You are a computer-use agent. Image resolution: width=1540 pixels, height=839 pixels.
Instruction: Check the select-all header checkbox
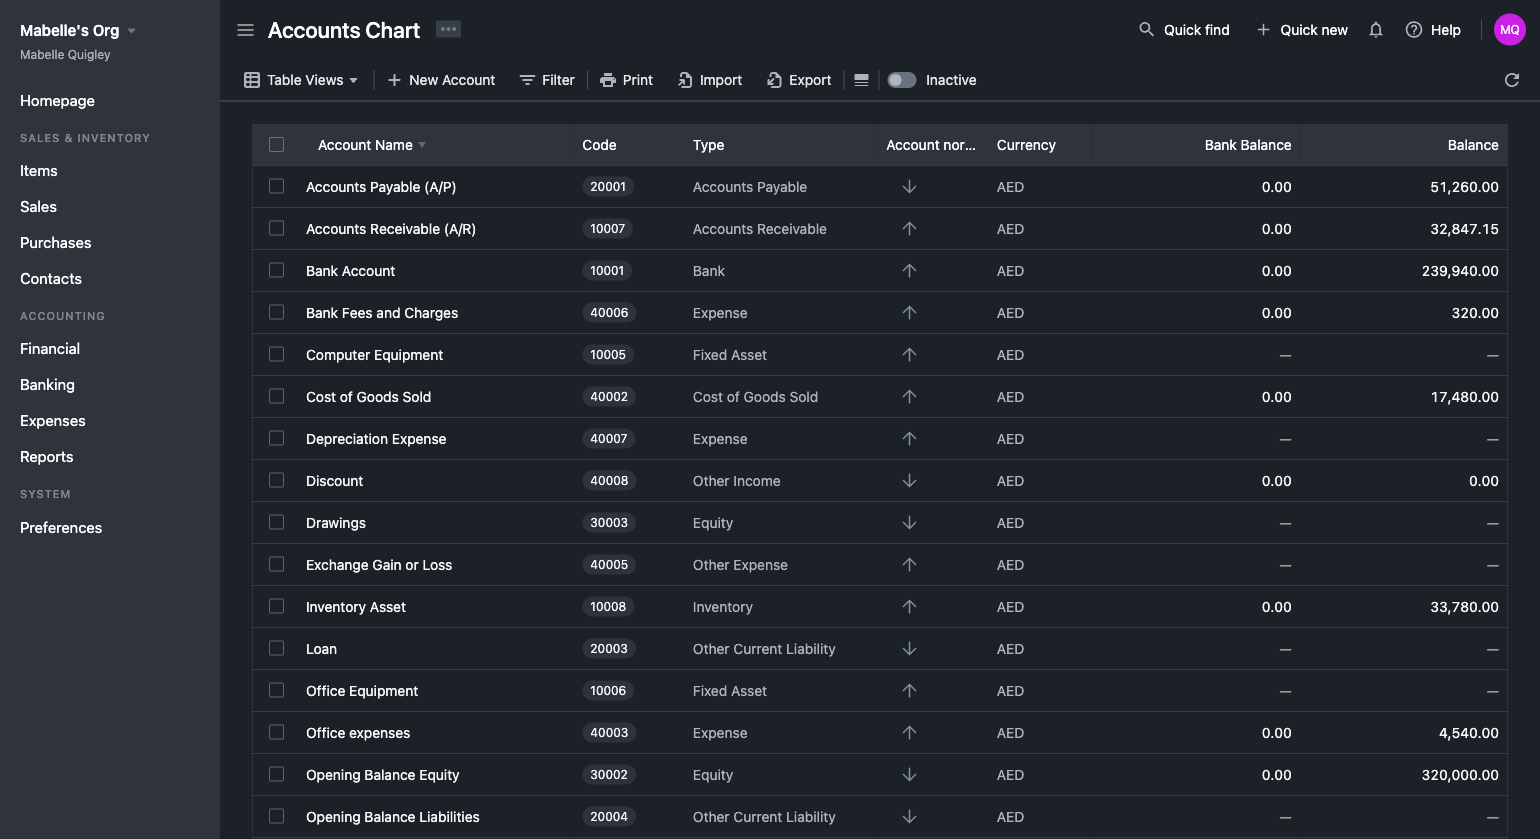click(x=277, y=145)
